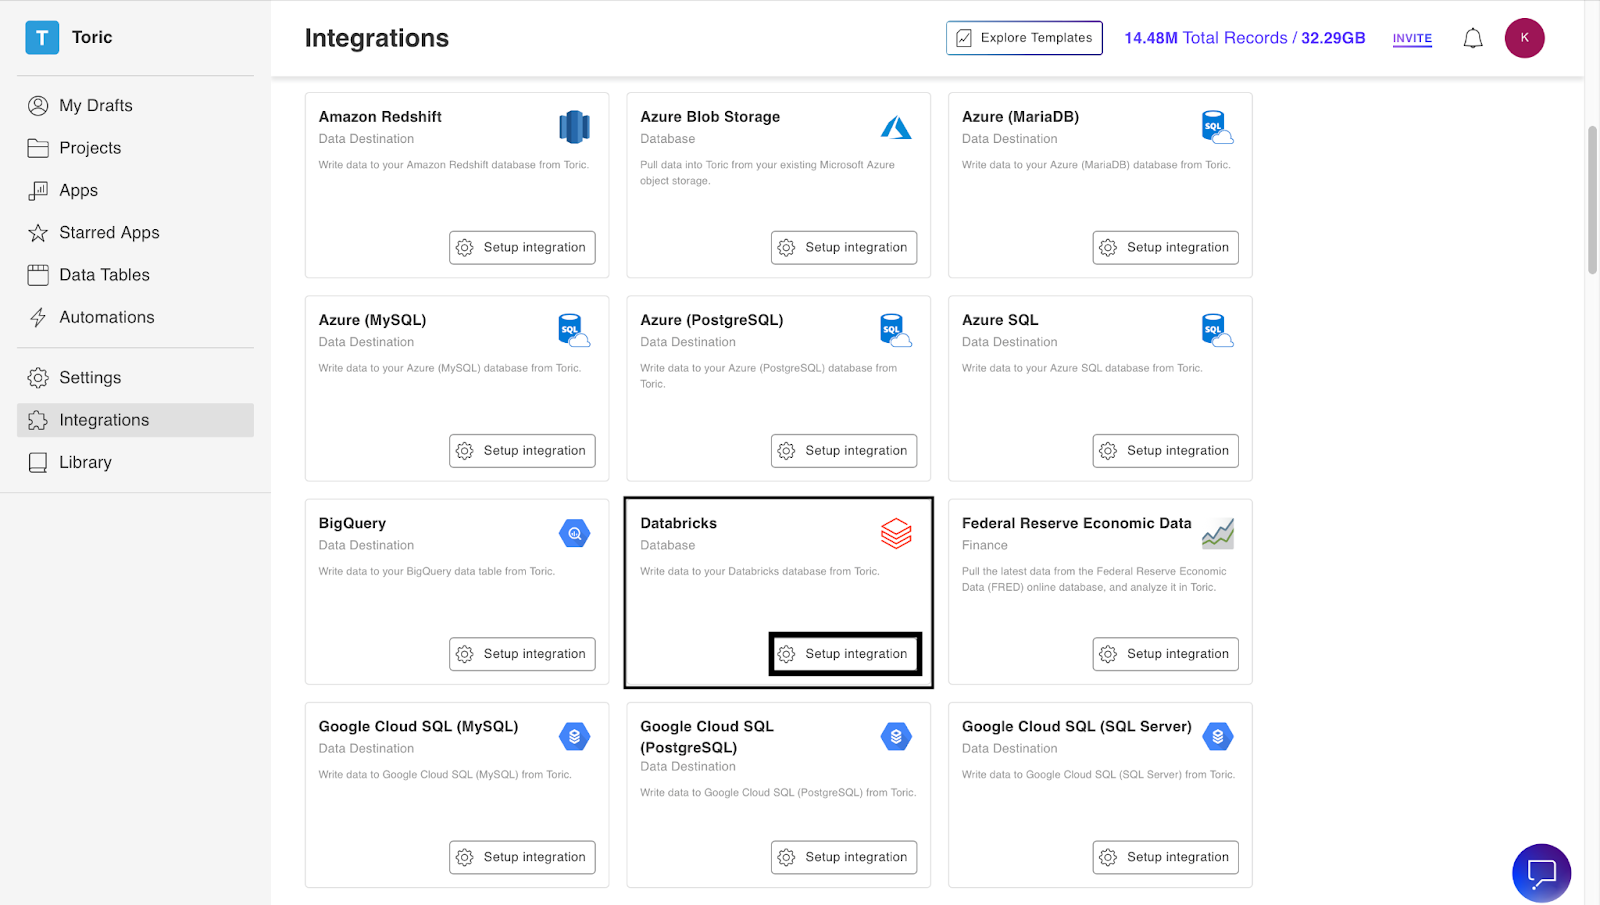1600x905 pixels.
Task: Click the Databricks stacked layers icon
Action: (x=896, y=533)
